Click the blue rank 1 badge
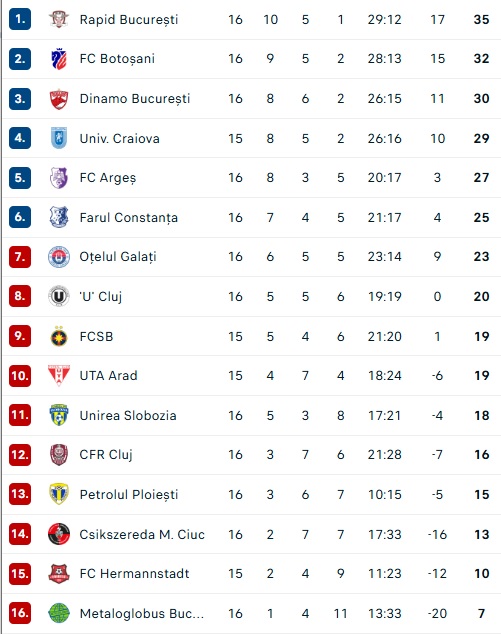 click(x=20, y=19)
